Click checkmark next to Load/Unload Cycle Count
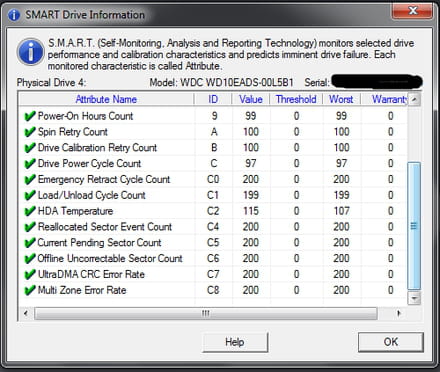This screenshot has height=372, width=440. 30,195
